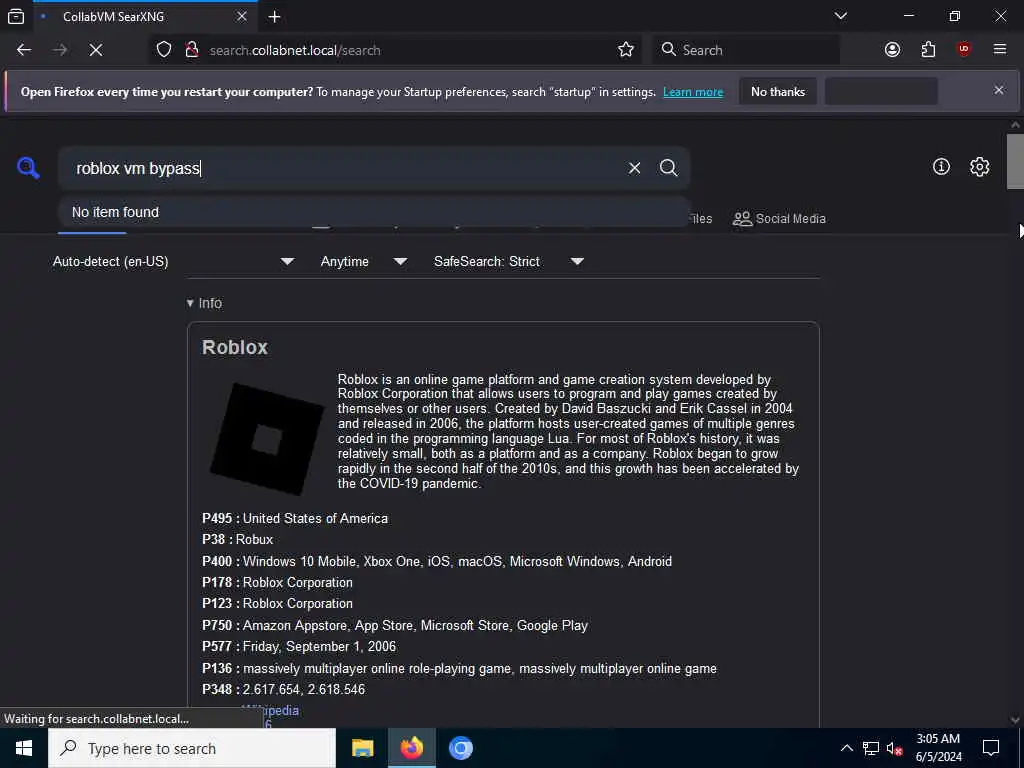This screenshot has height=768, width=1024.
Task: Click the roblox vm bypass search field
Action: (x=346, y=168)
